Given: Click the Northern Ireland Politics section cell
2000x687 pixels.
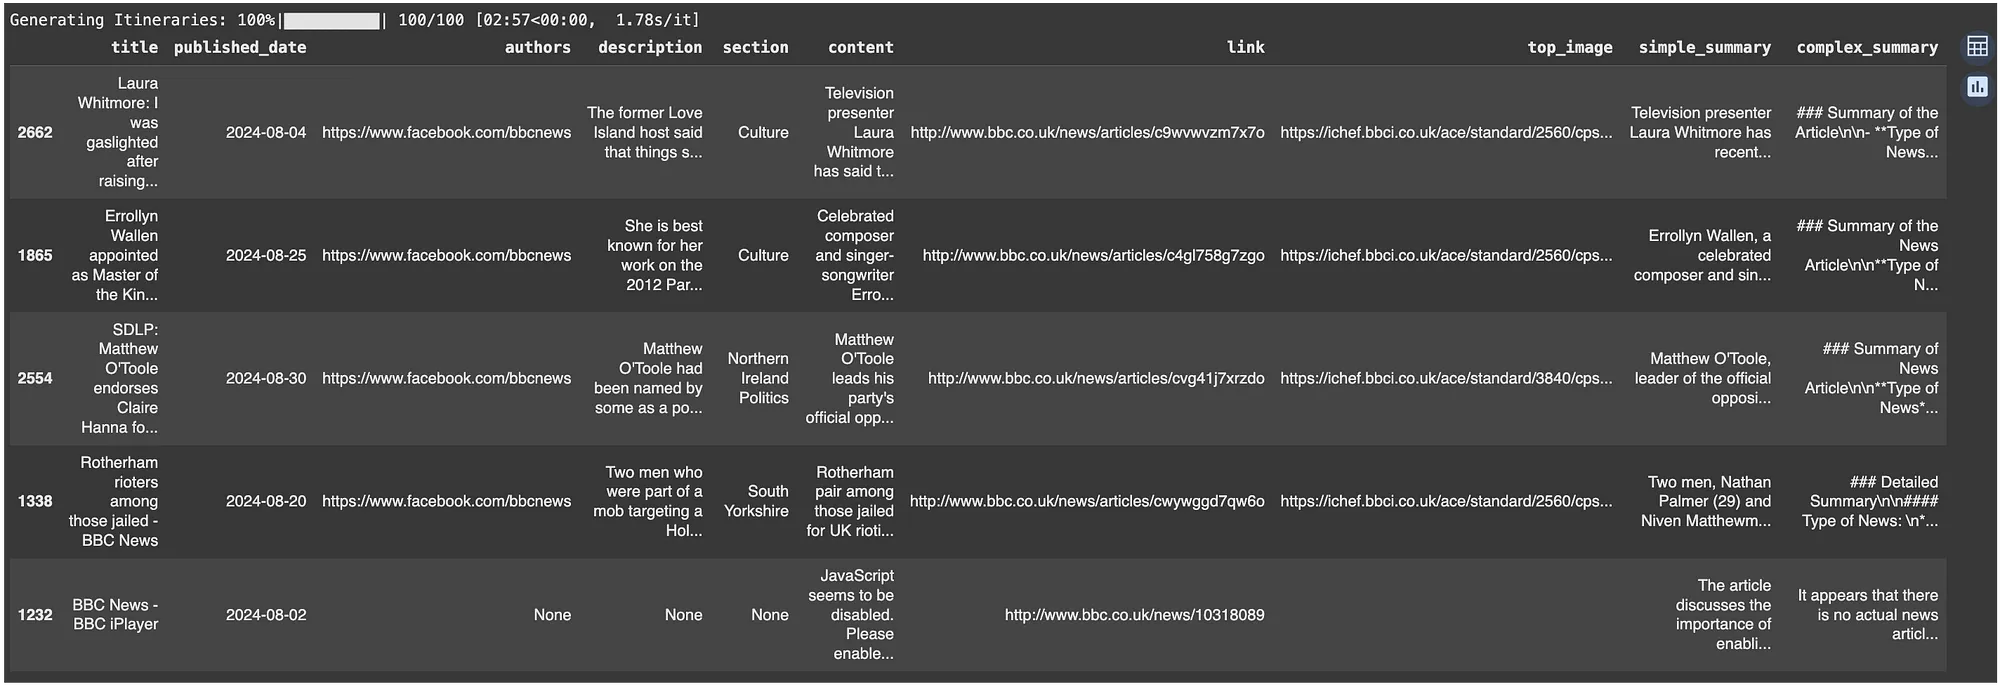Looking at the screenshot, I should (x=758, y=378).
